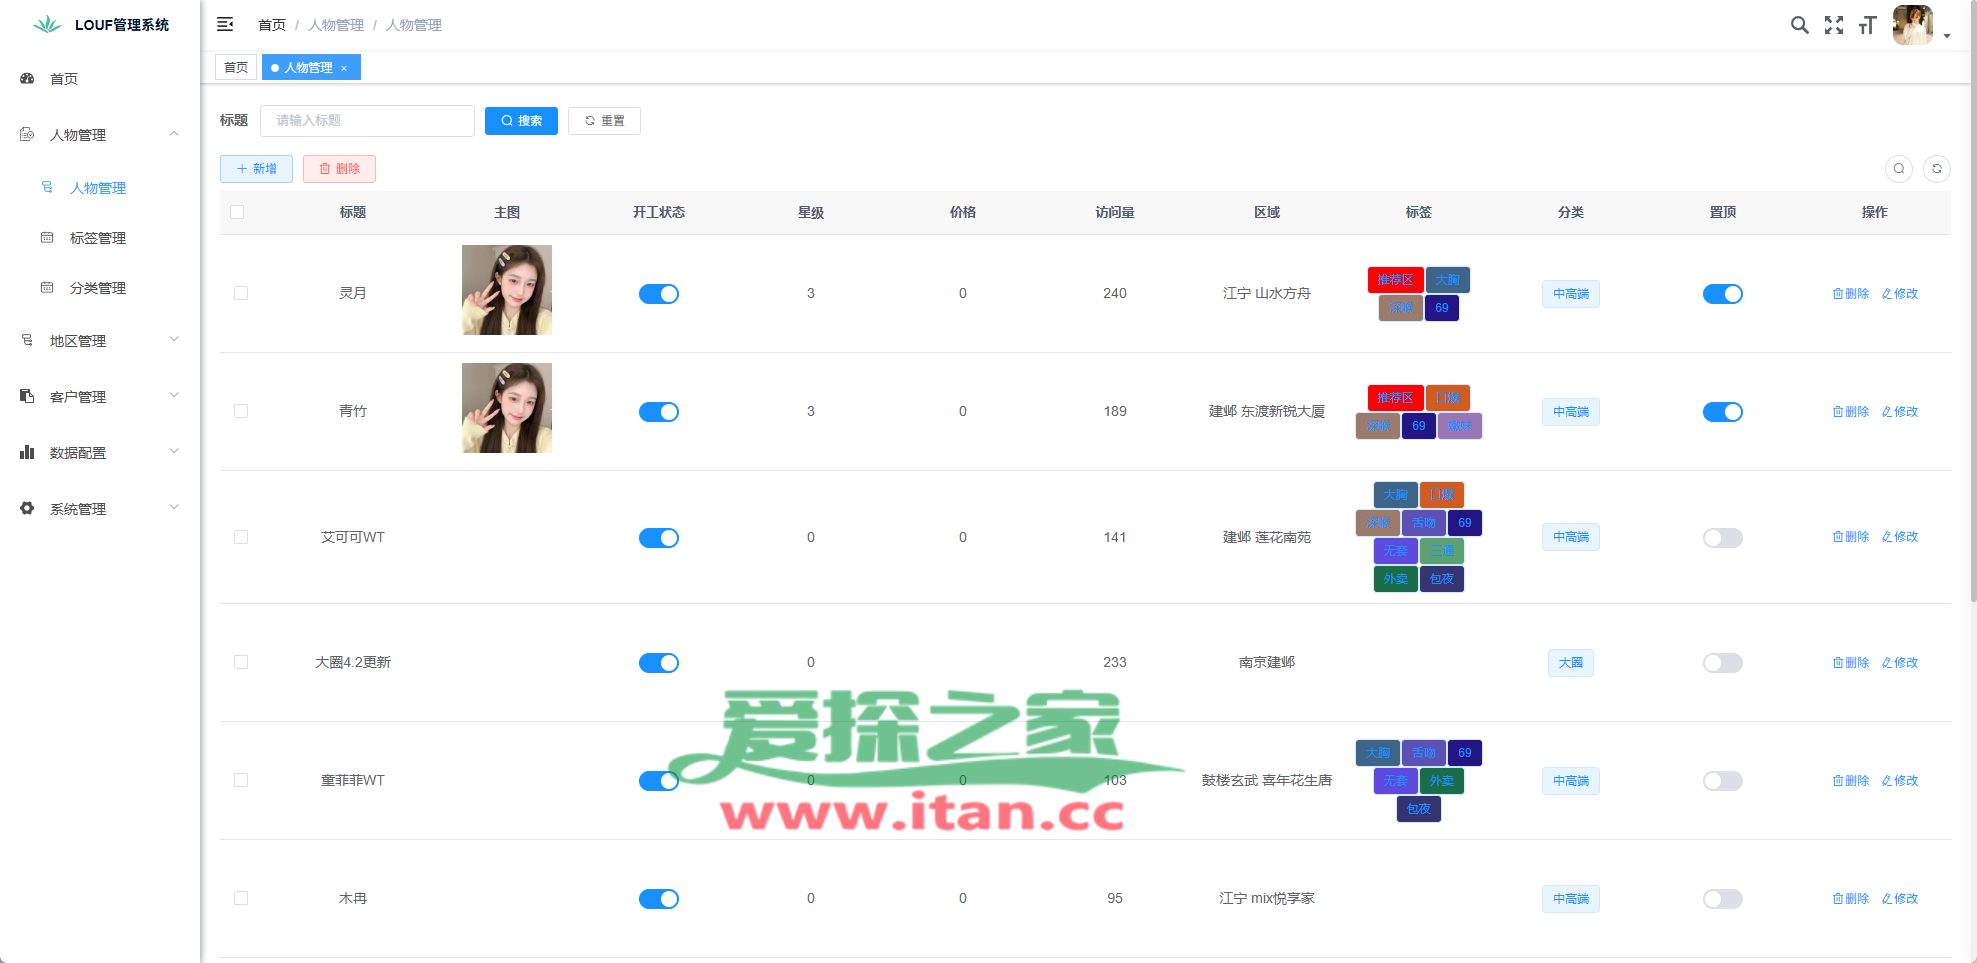The width and height of the screenshot is (1977, 963).
Task: Click the blue 搜索 button
Action: click(x=521, y=121)
